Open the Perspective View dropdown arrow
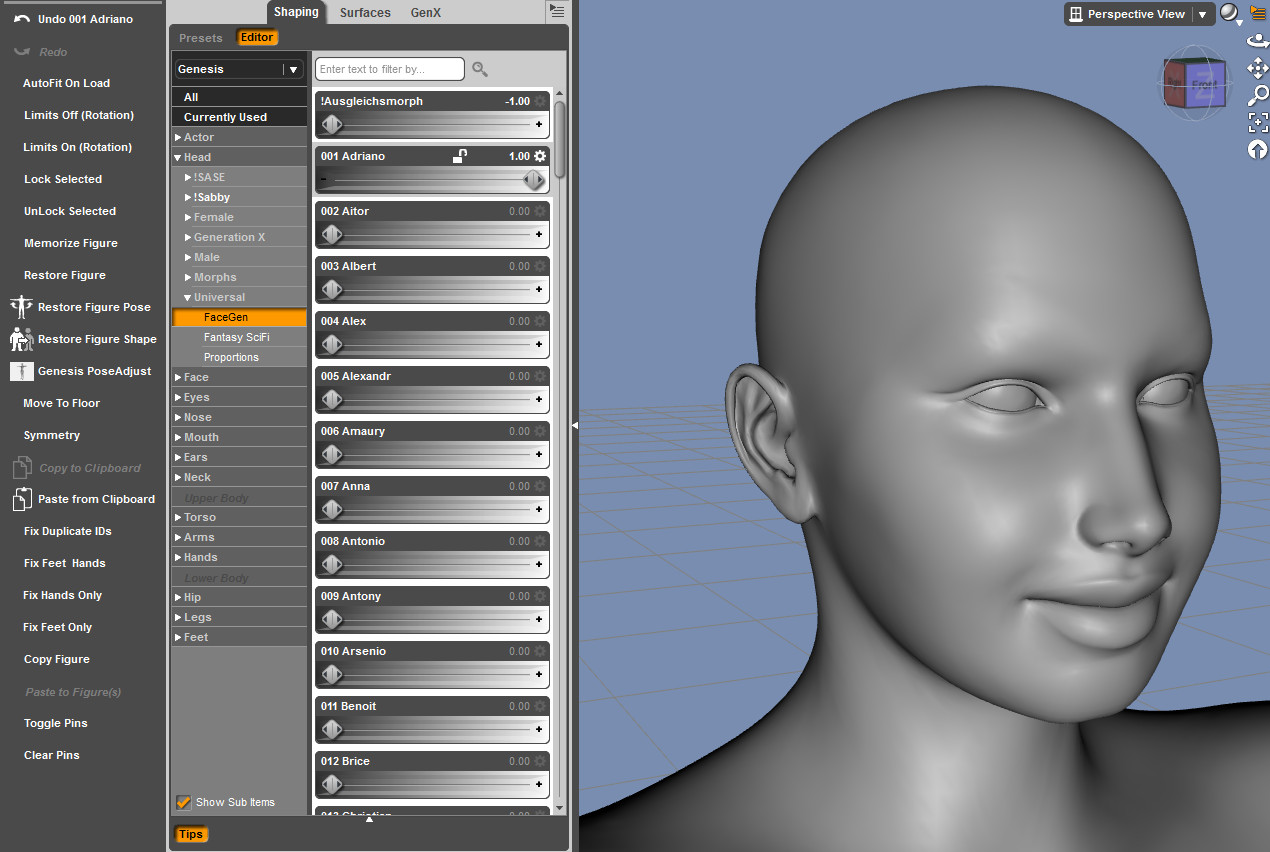 (x=1202, y=15)
